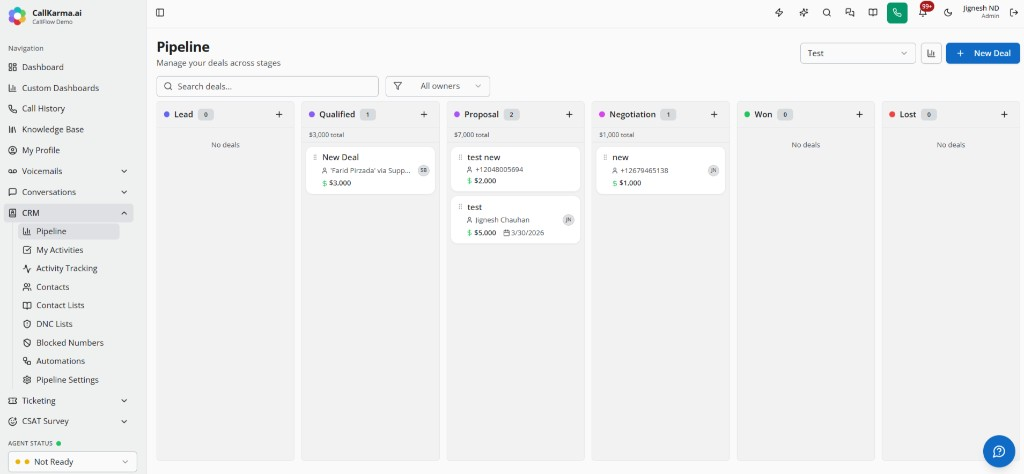Click the +12679465138 phone number
The height and width of the screenshot is (474, 1024).
(644, 170)
